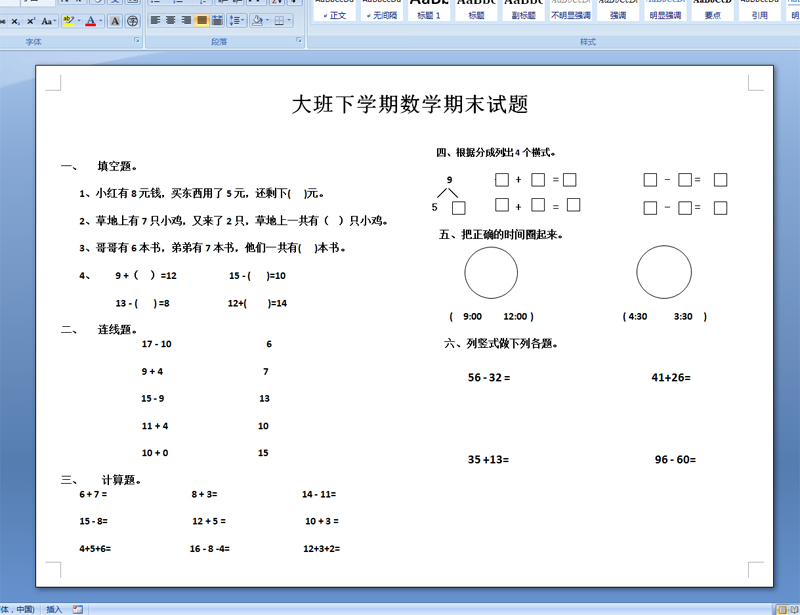Click the document title 大班下学期数学期末试题

[410, 105]
